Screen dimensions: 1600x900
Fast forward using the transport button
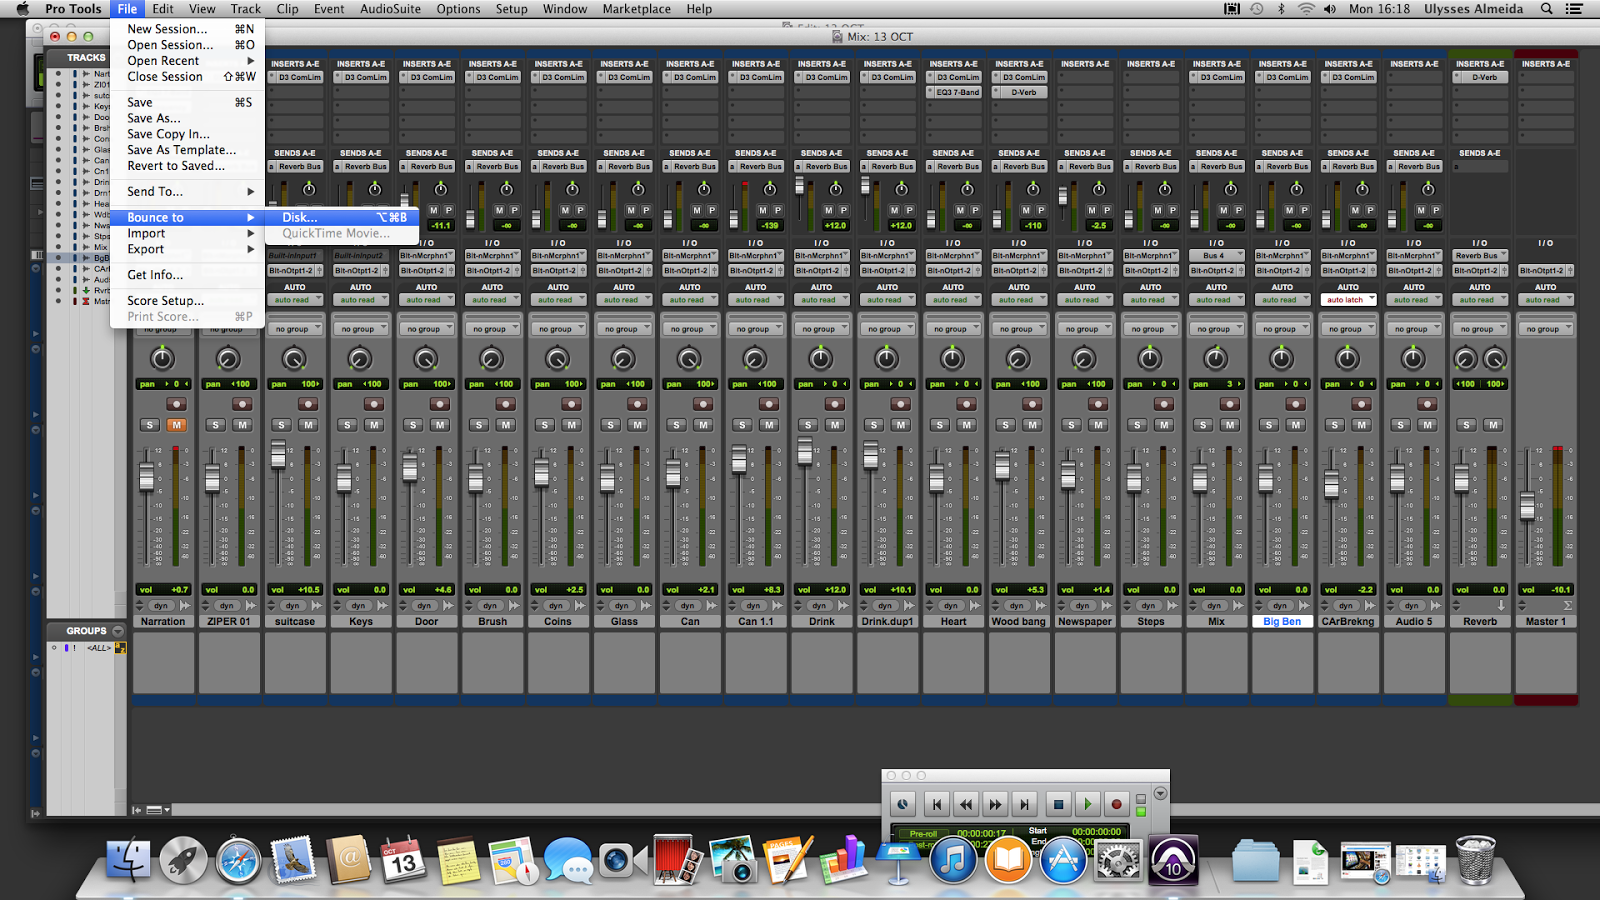[x=995, y=804]
